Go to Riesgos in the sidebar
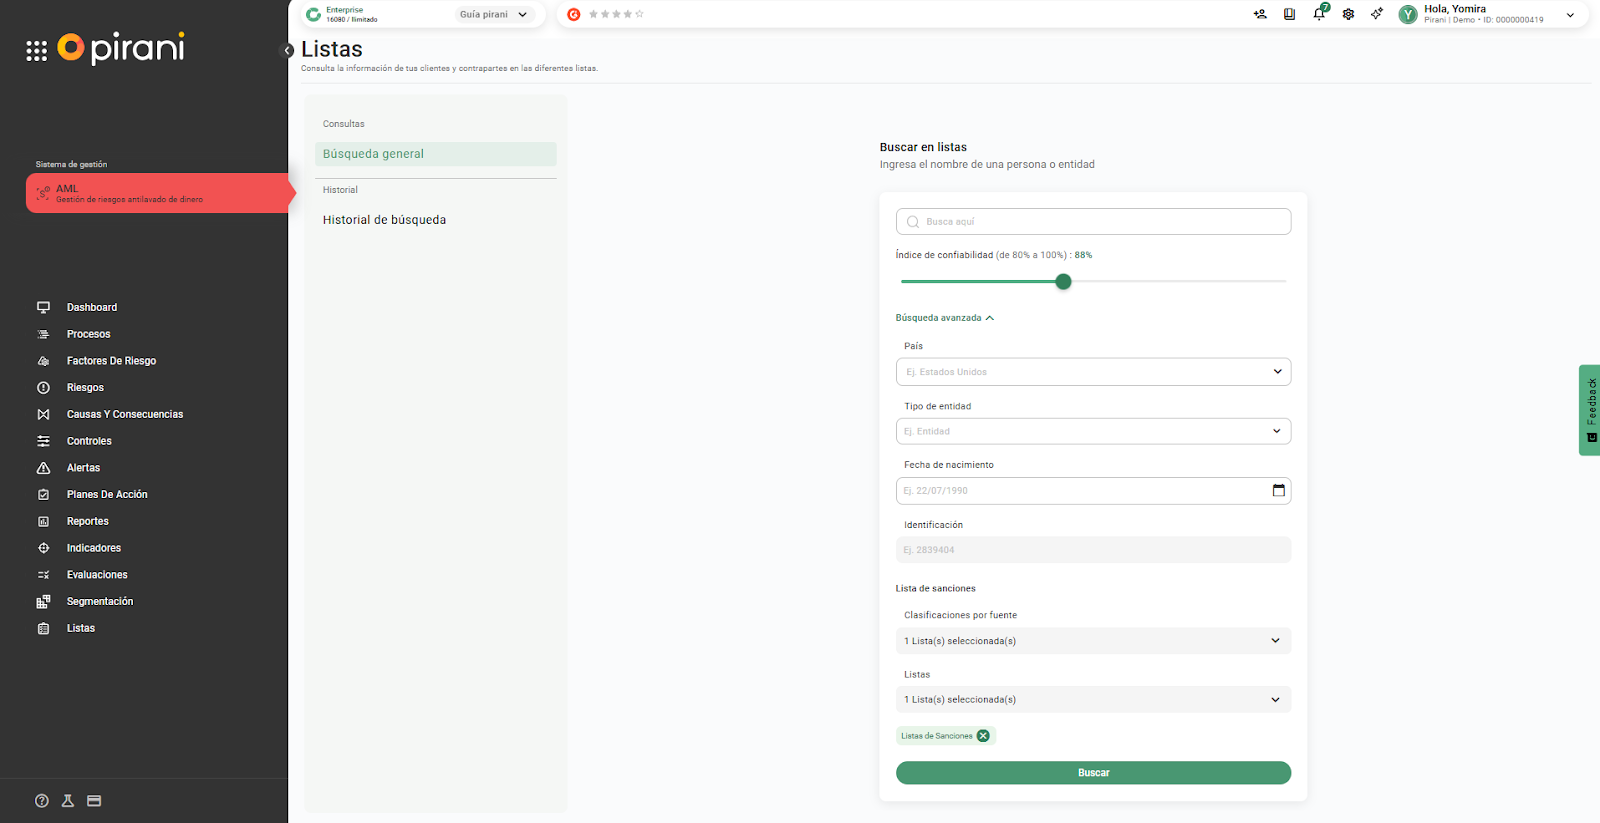 (x=85, y=388)
